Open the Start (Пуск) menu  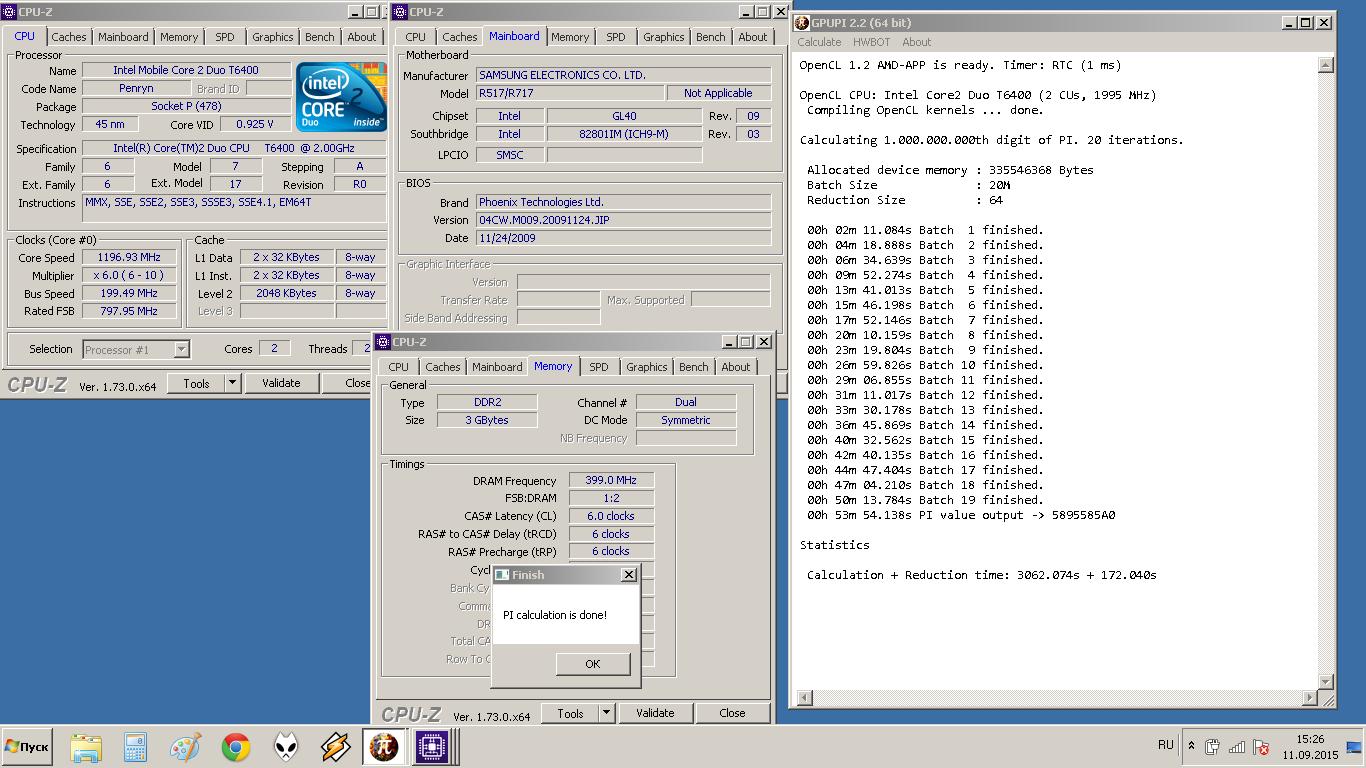pos(27,747)
